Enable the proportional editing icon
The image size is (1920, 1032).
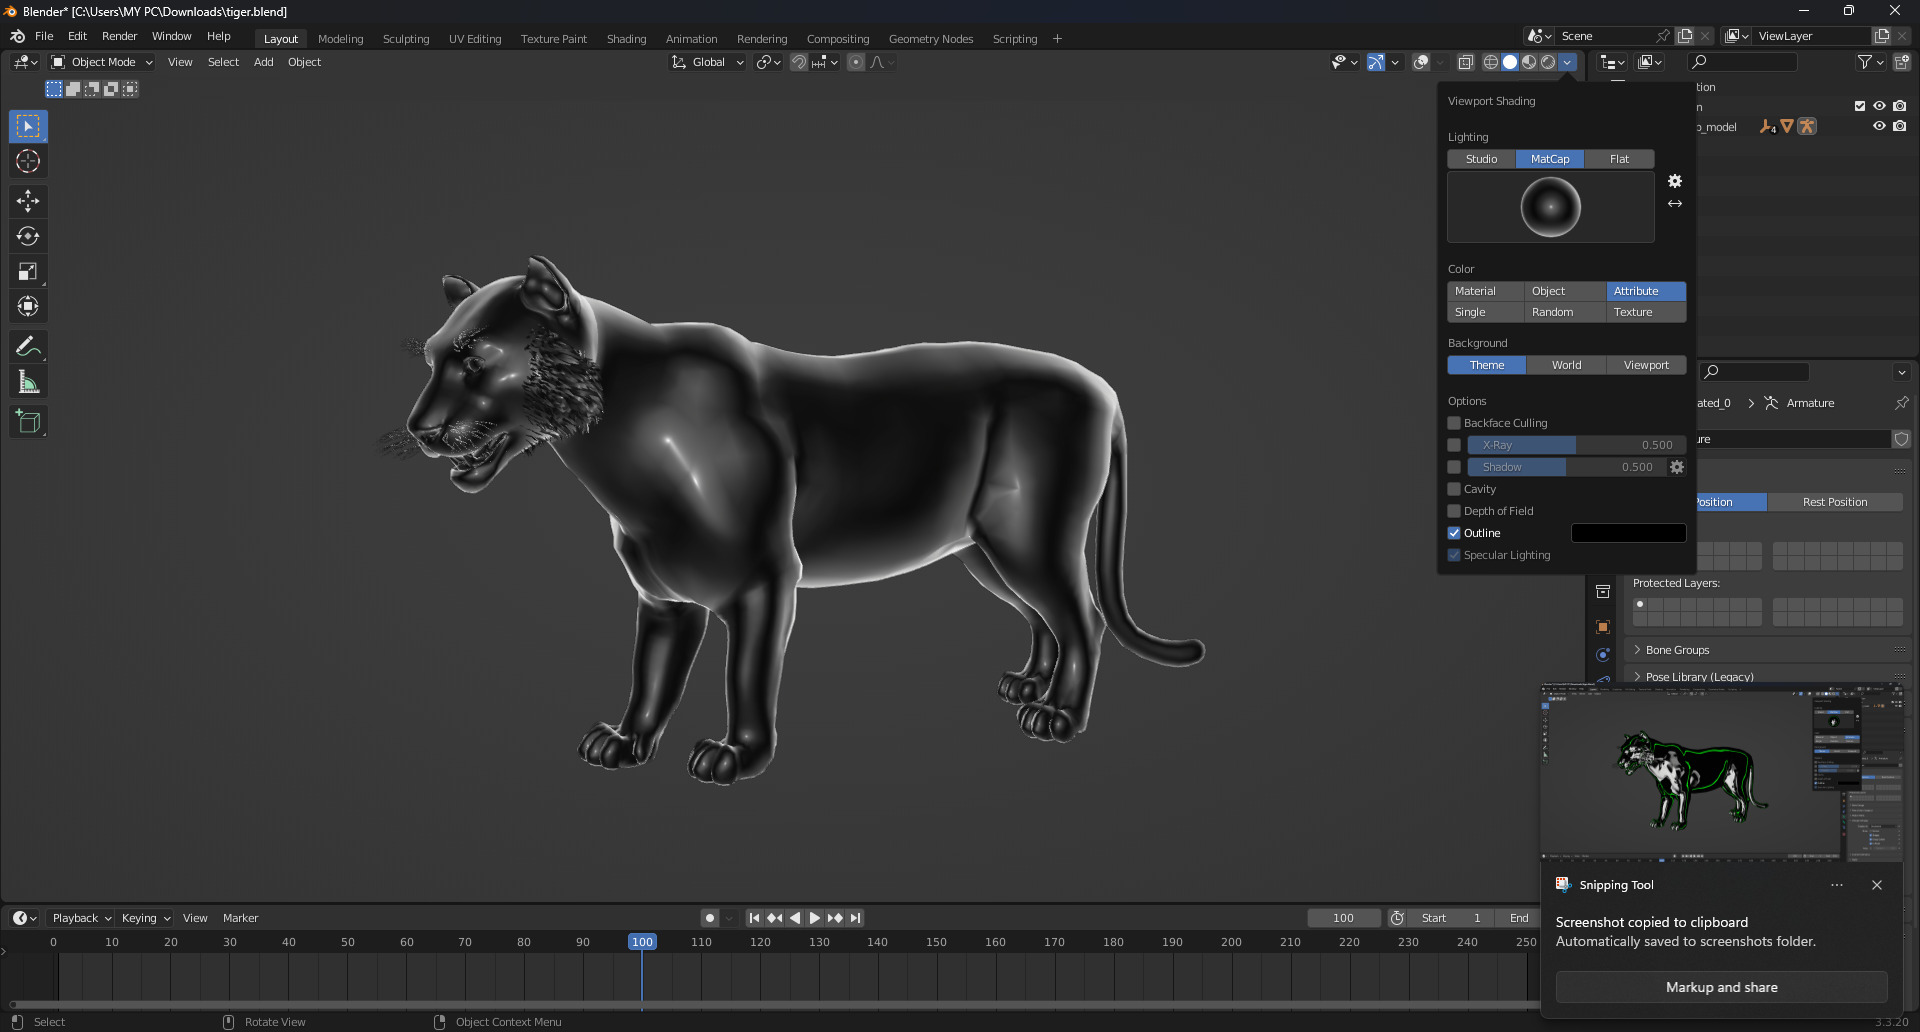856,62
